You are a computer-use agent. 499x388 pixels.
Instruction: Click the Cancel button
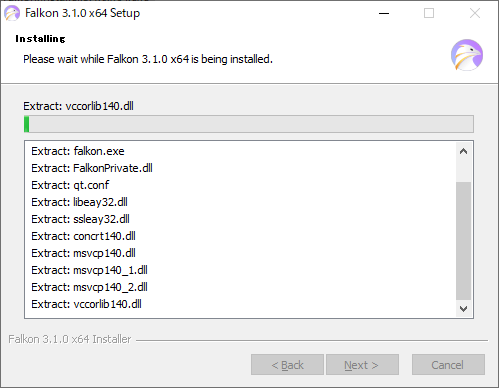tap(448, 365)
